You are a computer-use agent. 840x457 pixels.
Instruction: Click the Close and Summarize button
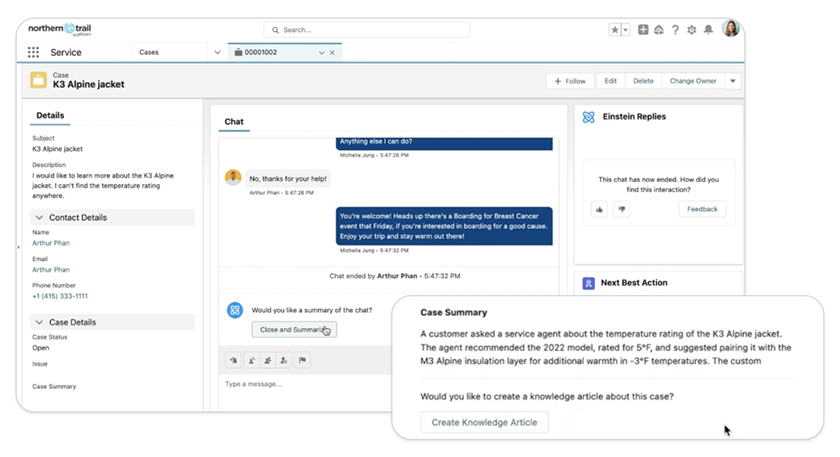293,329
